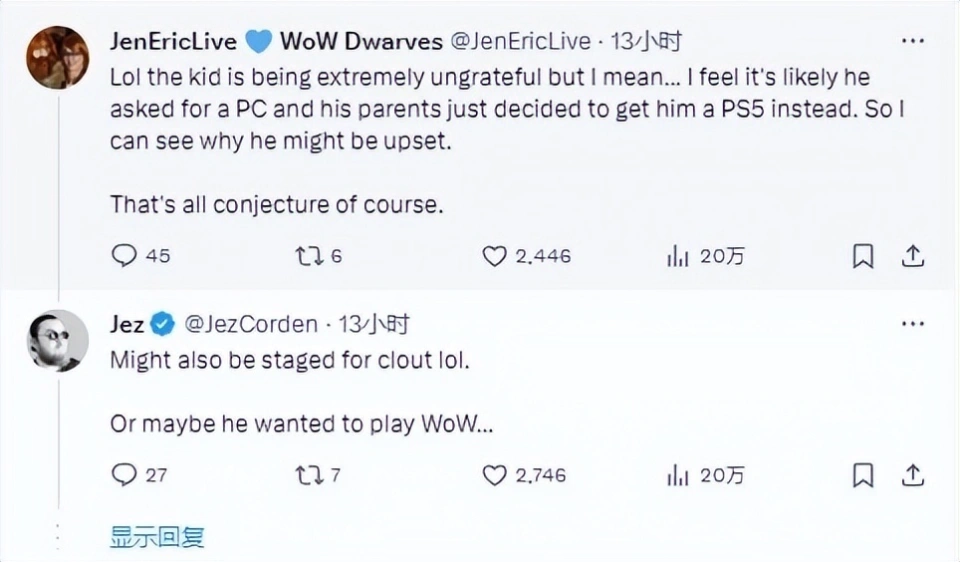960x562 pixels.
Task: Retweet JenEricLive's PS5 tweet
Action: 308,256
